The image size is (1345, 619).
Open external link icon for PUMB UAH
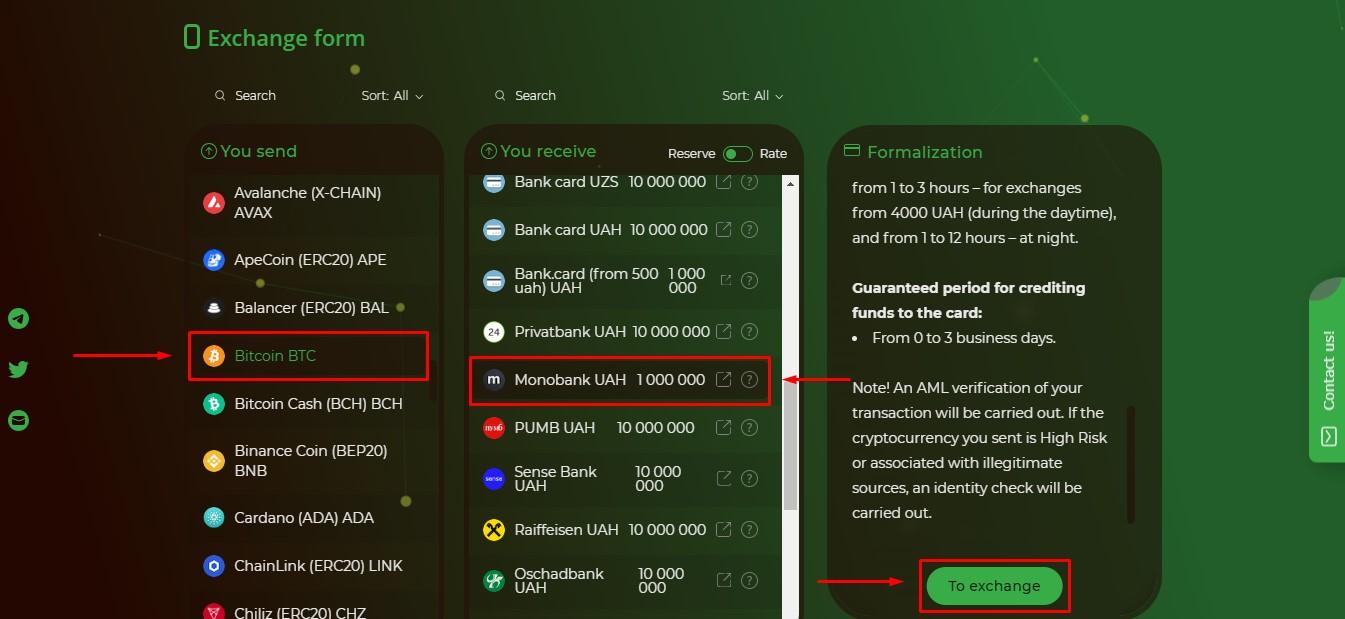click(x=724, y=428)
